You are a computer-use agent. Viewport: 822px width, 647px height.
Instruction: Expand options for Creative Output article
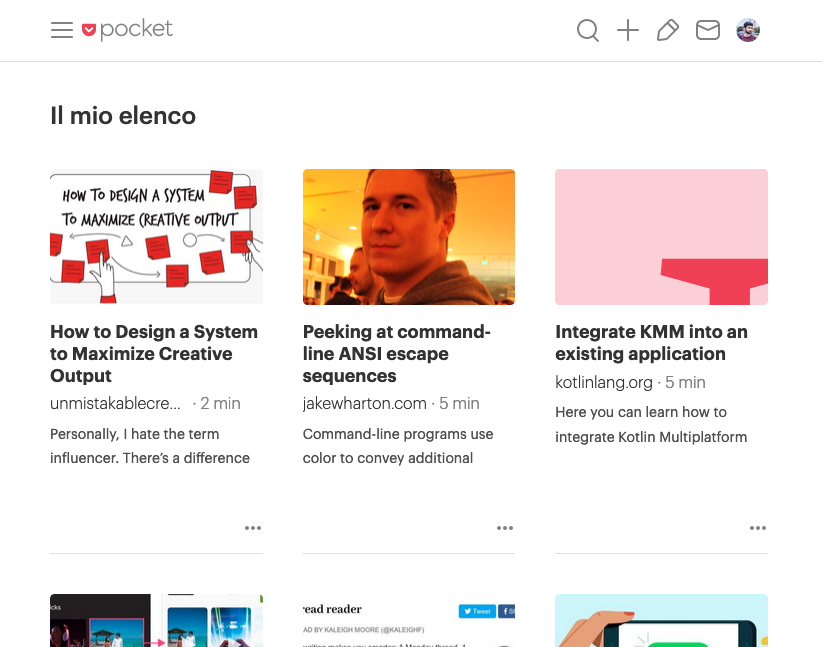pos(253,528)
